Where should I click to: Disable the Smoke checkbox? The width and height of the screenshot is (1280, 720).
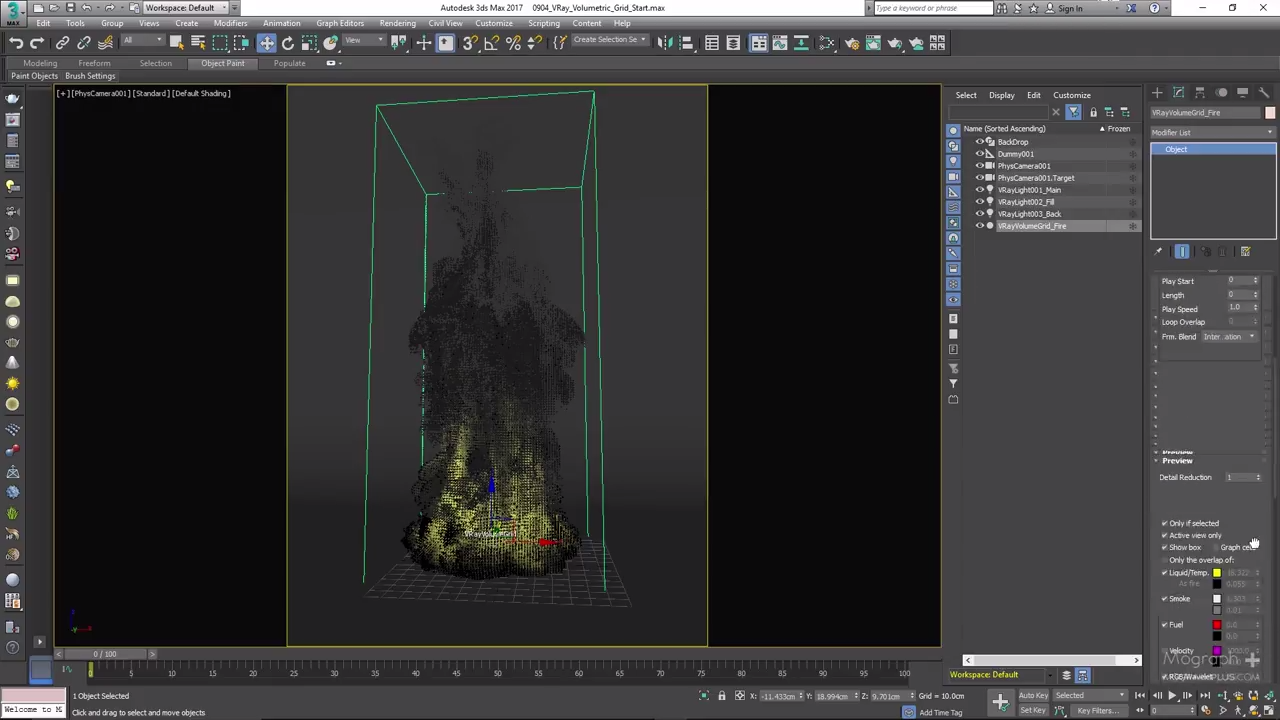tap(1164, 599)
